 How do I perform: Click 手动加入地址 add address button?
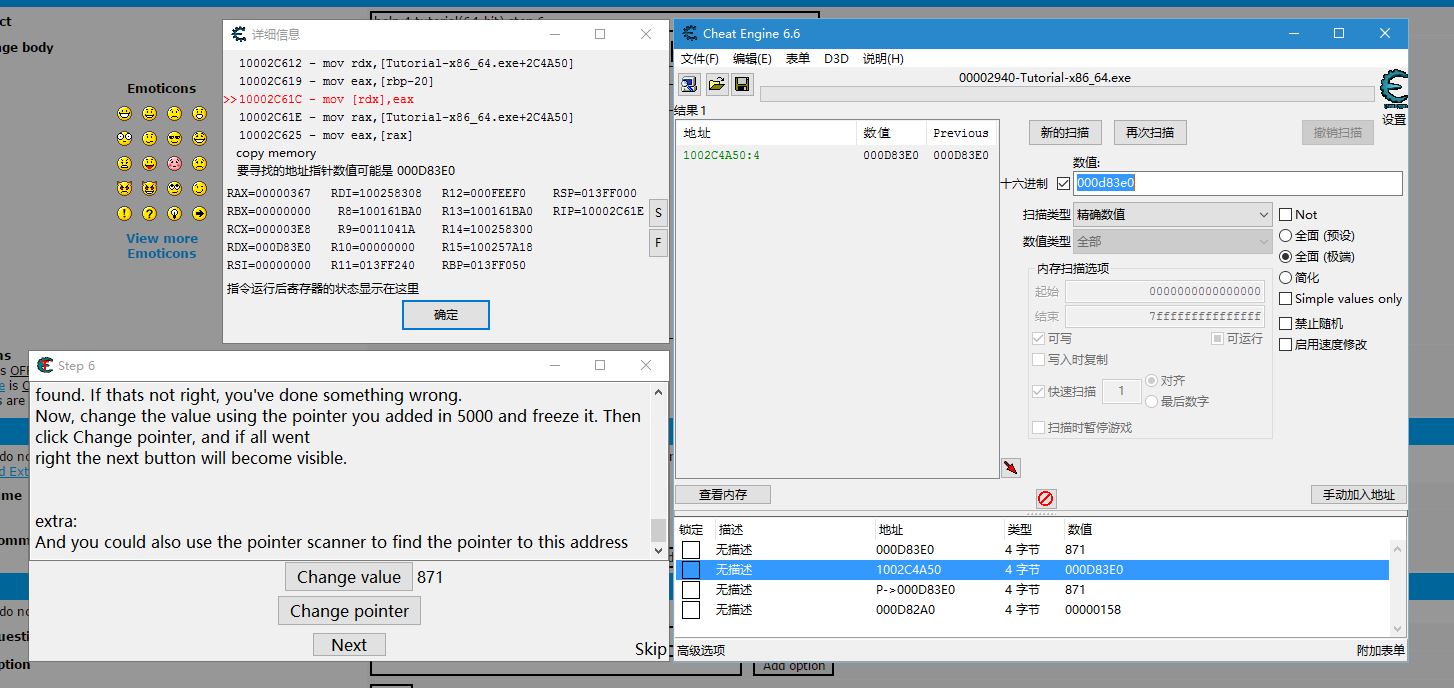1359,494
